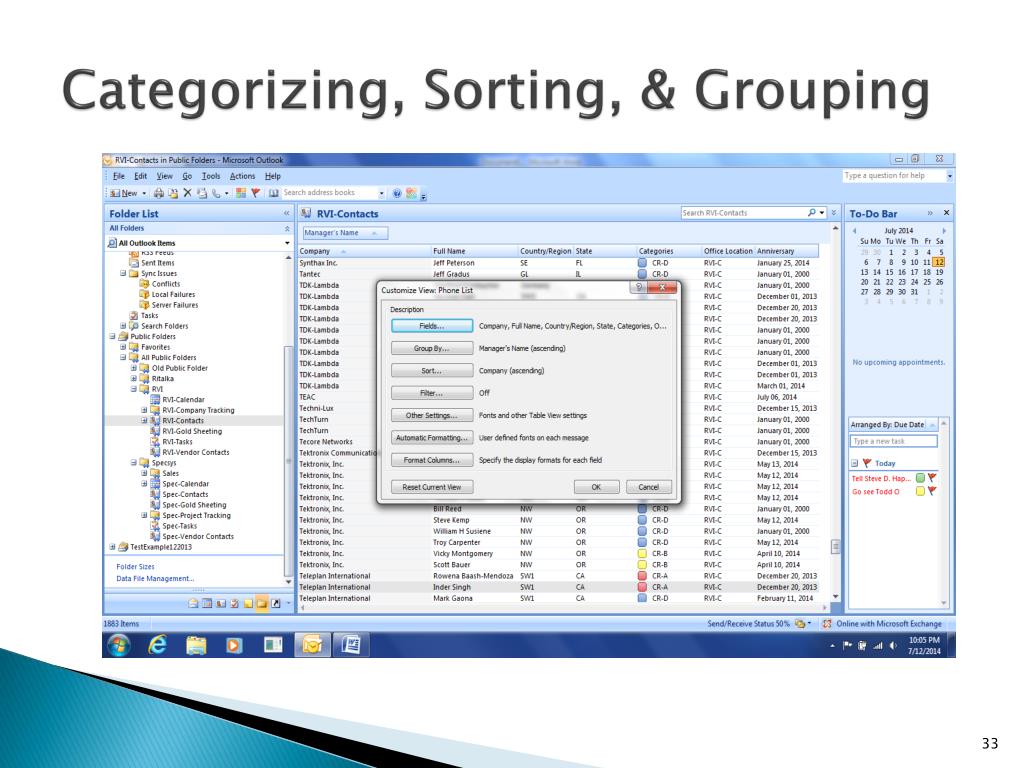Screen dimensions: 1024x768
Task: Open Windows Explorer from the taskbar
Action: [196, 645]
